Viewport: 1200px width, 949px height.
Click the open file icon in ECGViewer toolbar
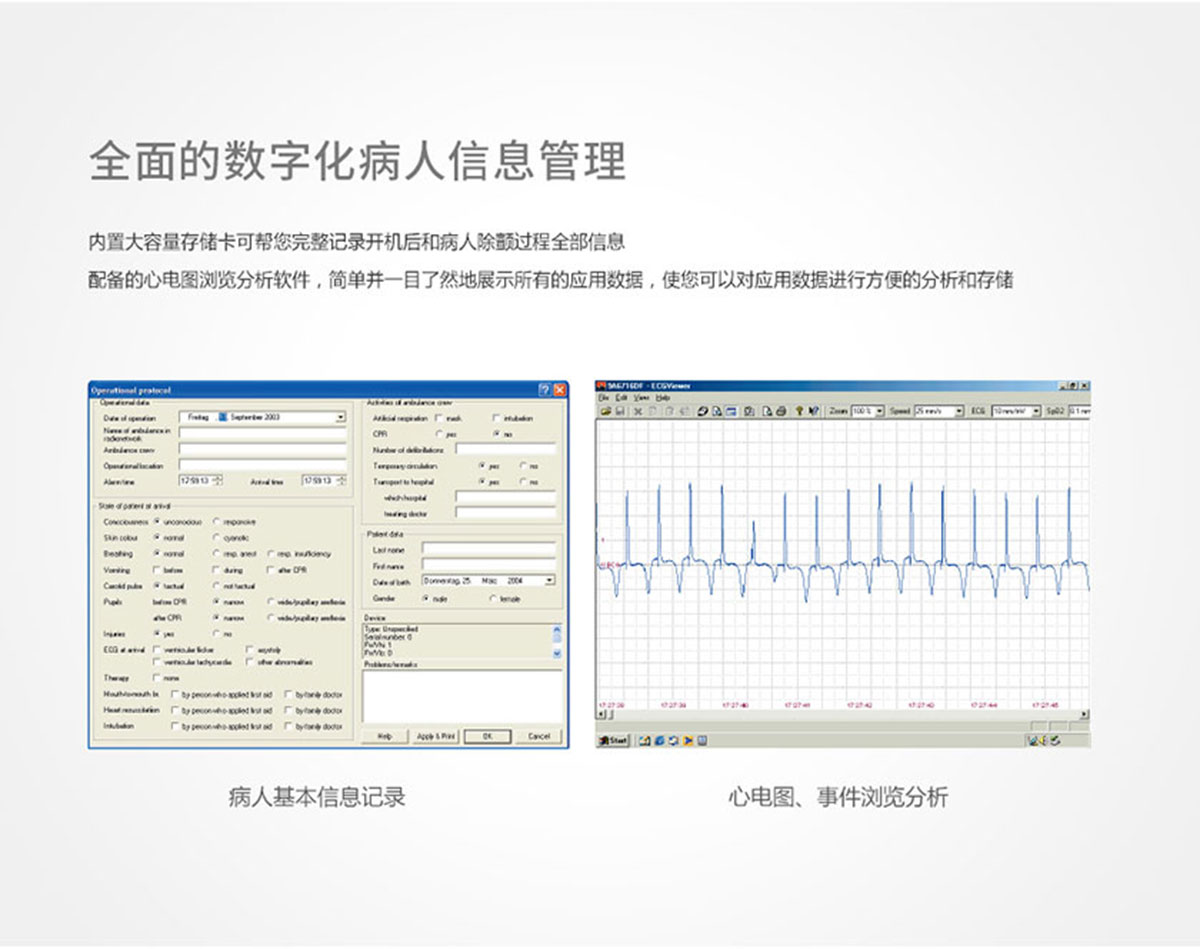[x=604, y=411]
